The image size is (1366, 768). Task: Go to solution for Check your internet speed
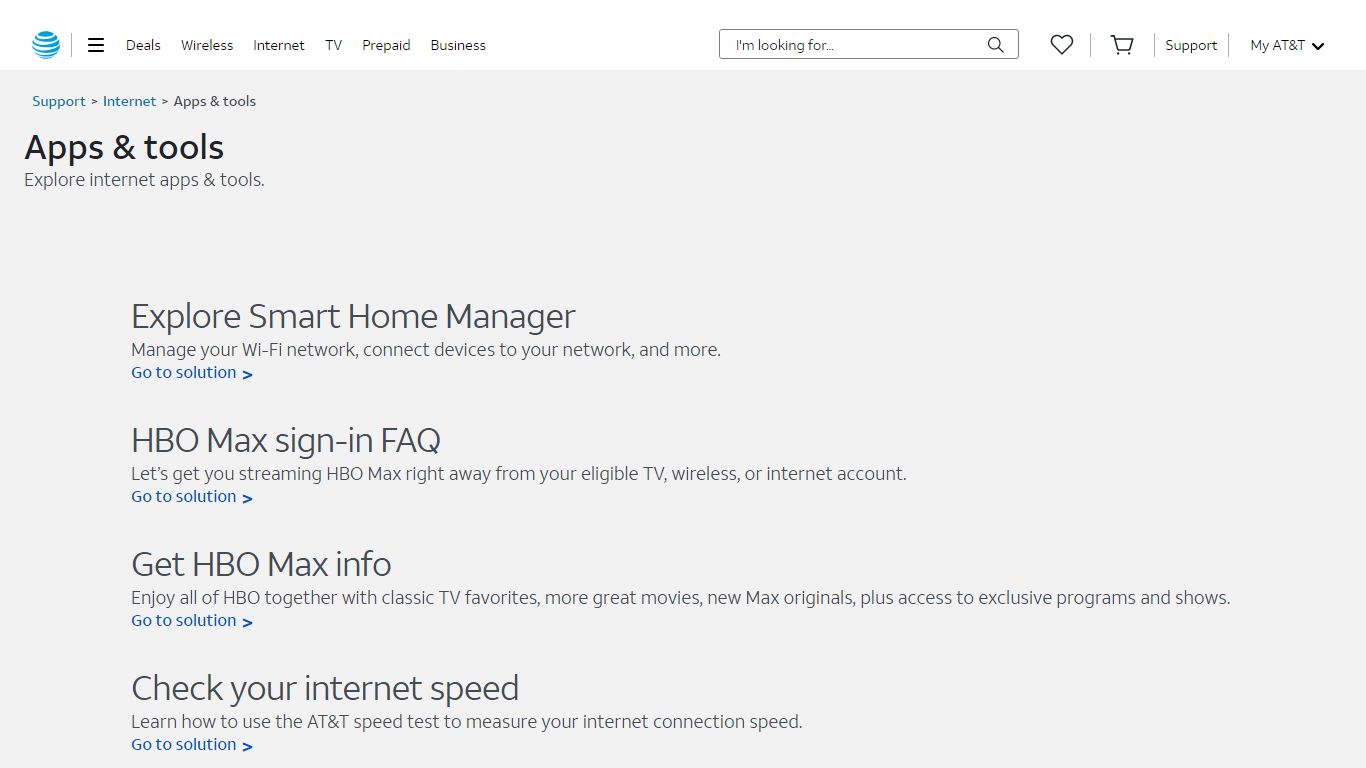[192, 745]
